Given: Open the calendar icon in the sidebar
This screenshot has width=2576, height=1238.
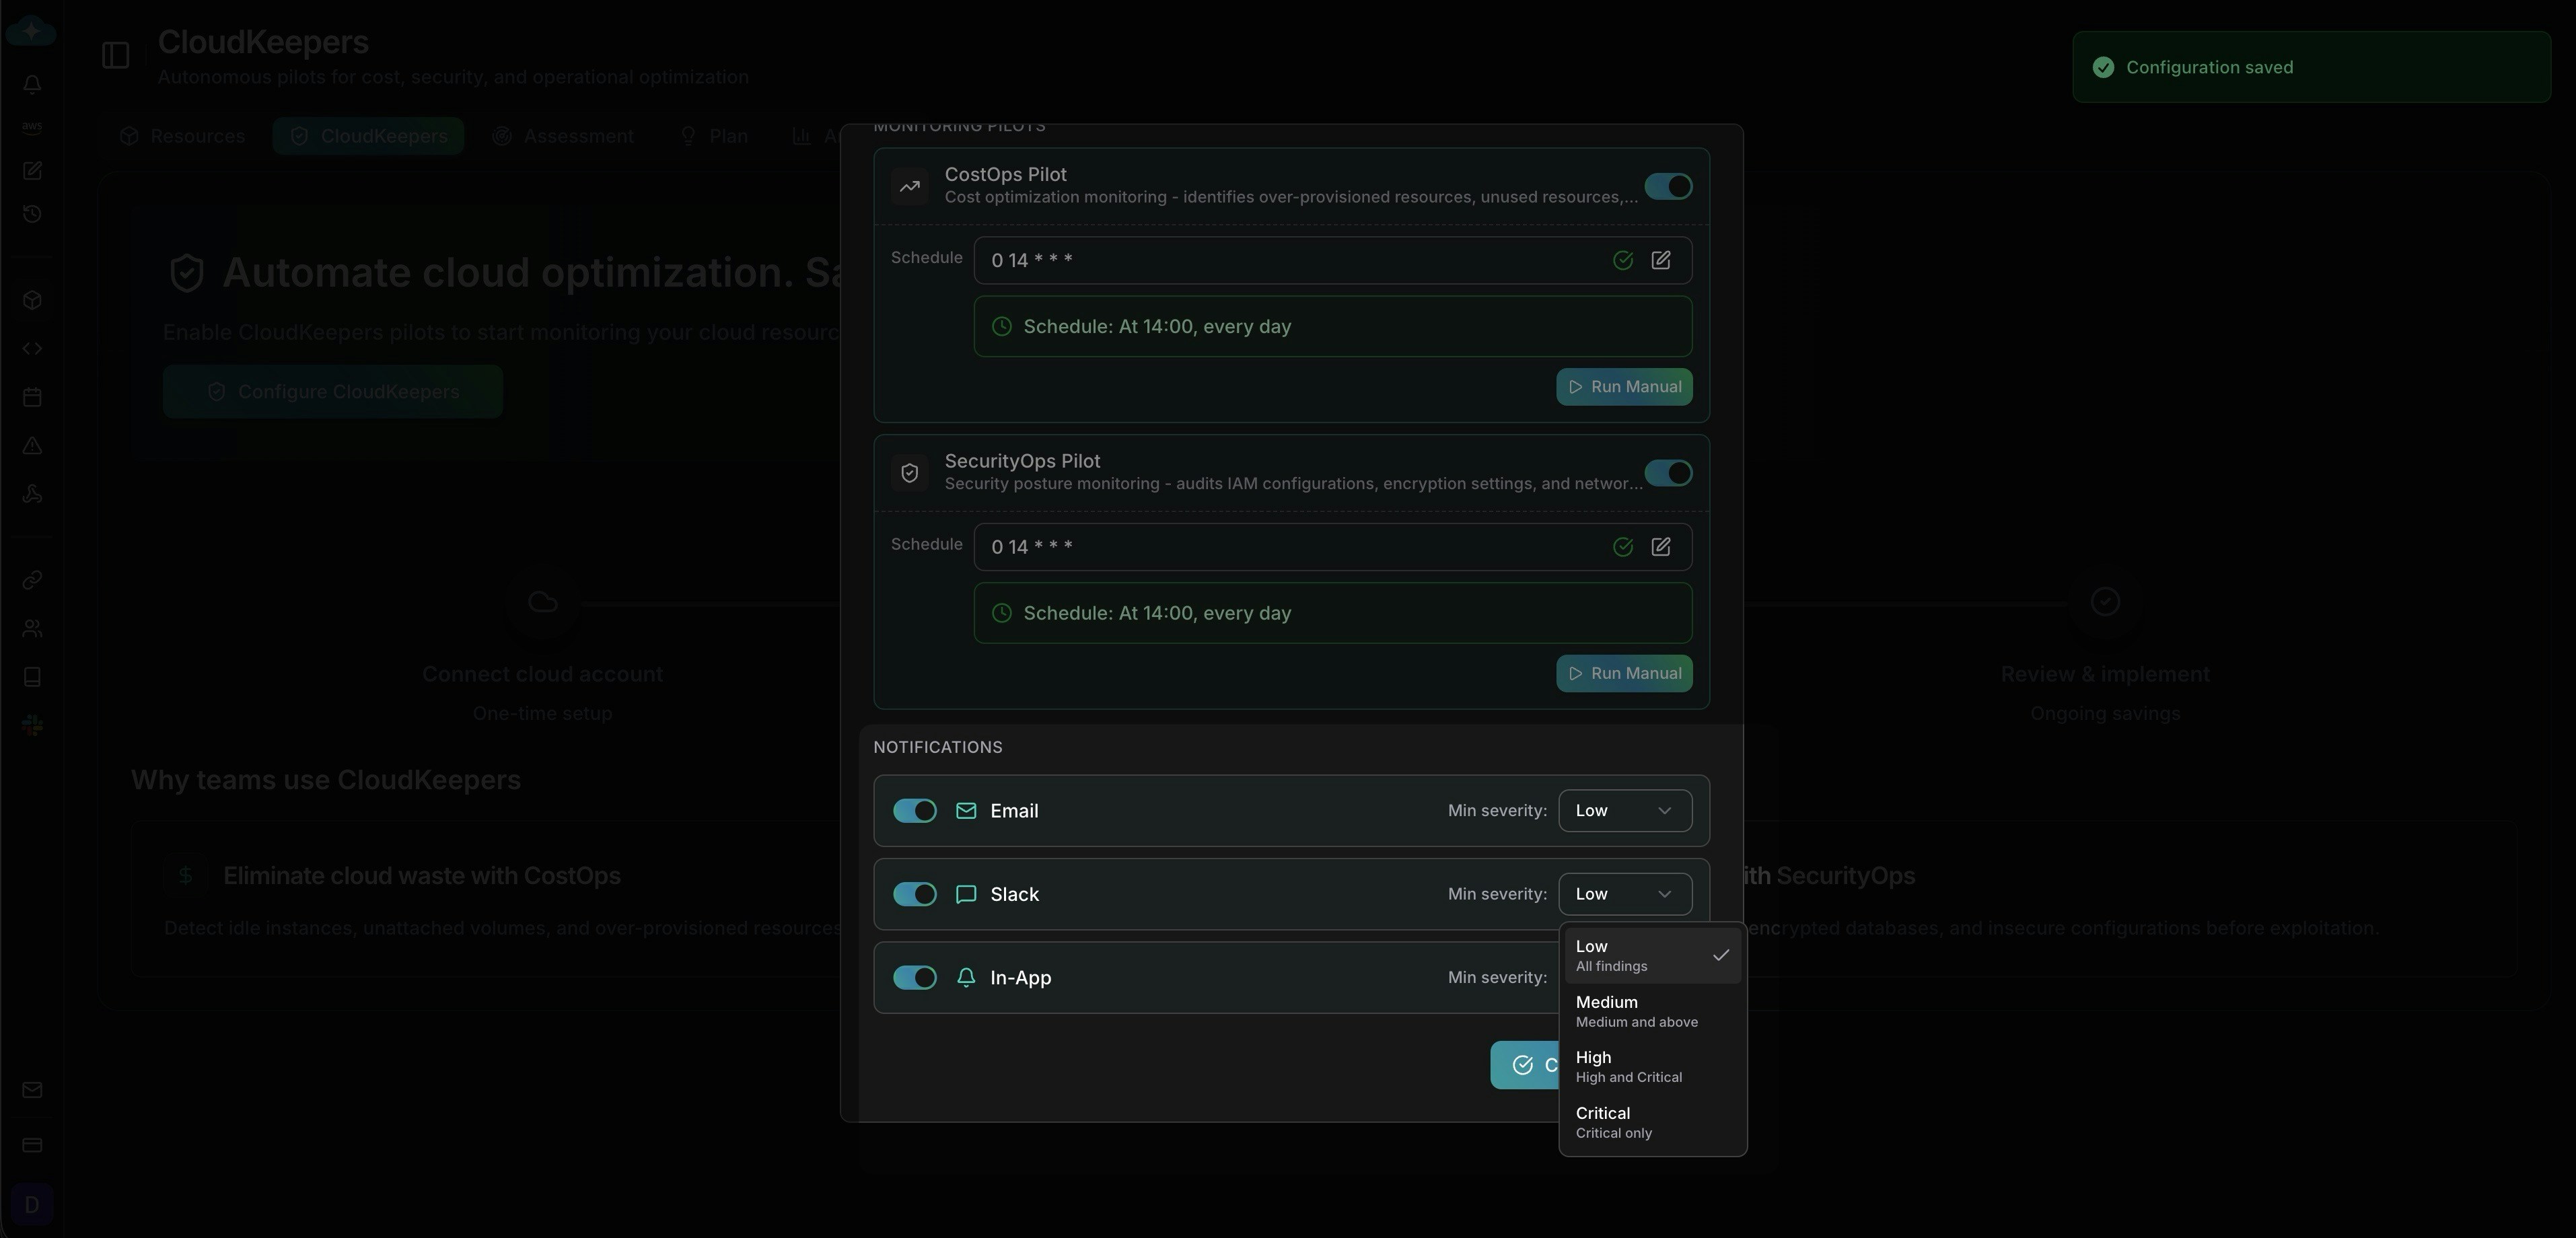Looking at the screenshot, I should pyautogui.click(x=31, y=397).
